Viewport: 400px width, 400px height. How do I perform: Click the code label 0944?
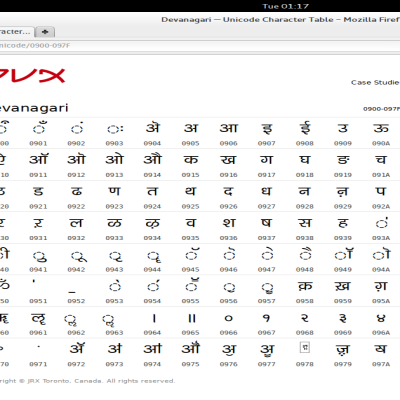tap(152, 269)
